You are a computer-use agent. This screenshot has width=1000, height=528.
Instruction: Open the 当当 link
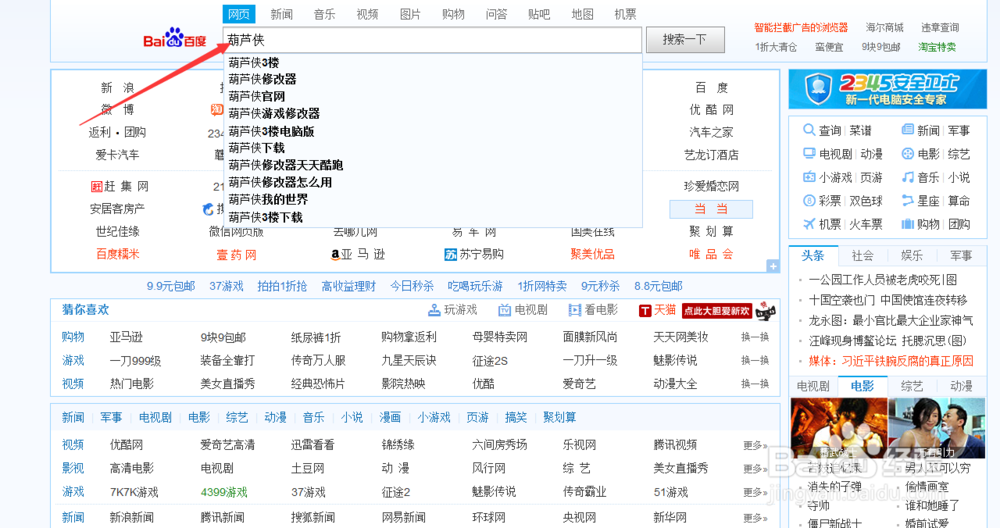[711, 209]
